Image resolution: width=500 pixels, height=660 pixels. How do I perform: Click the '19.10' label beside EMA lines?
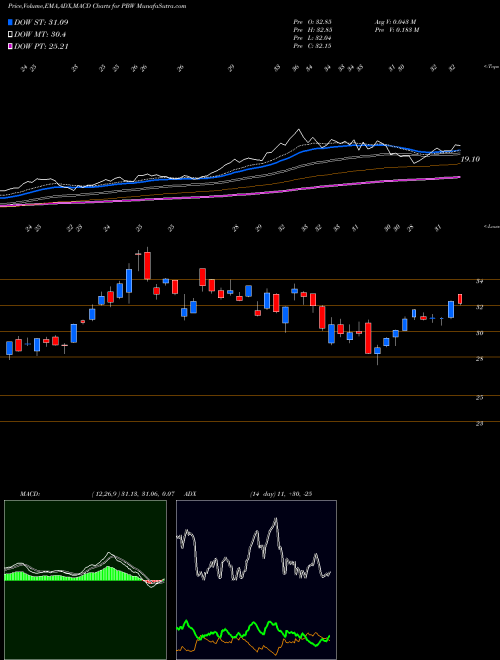470,160
